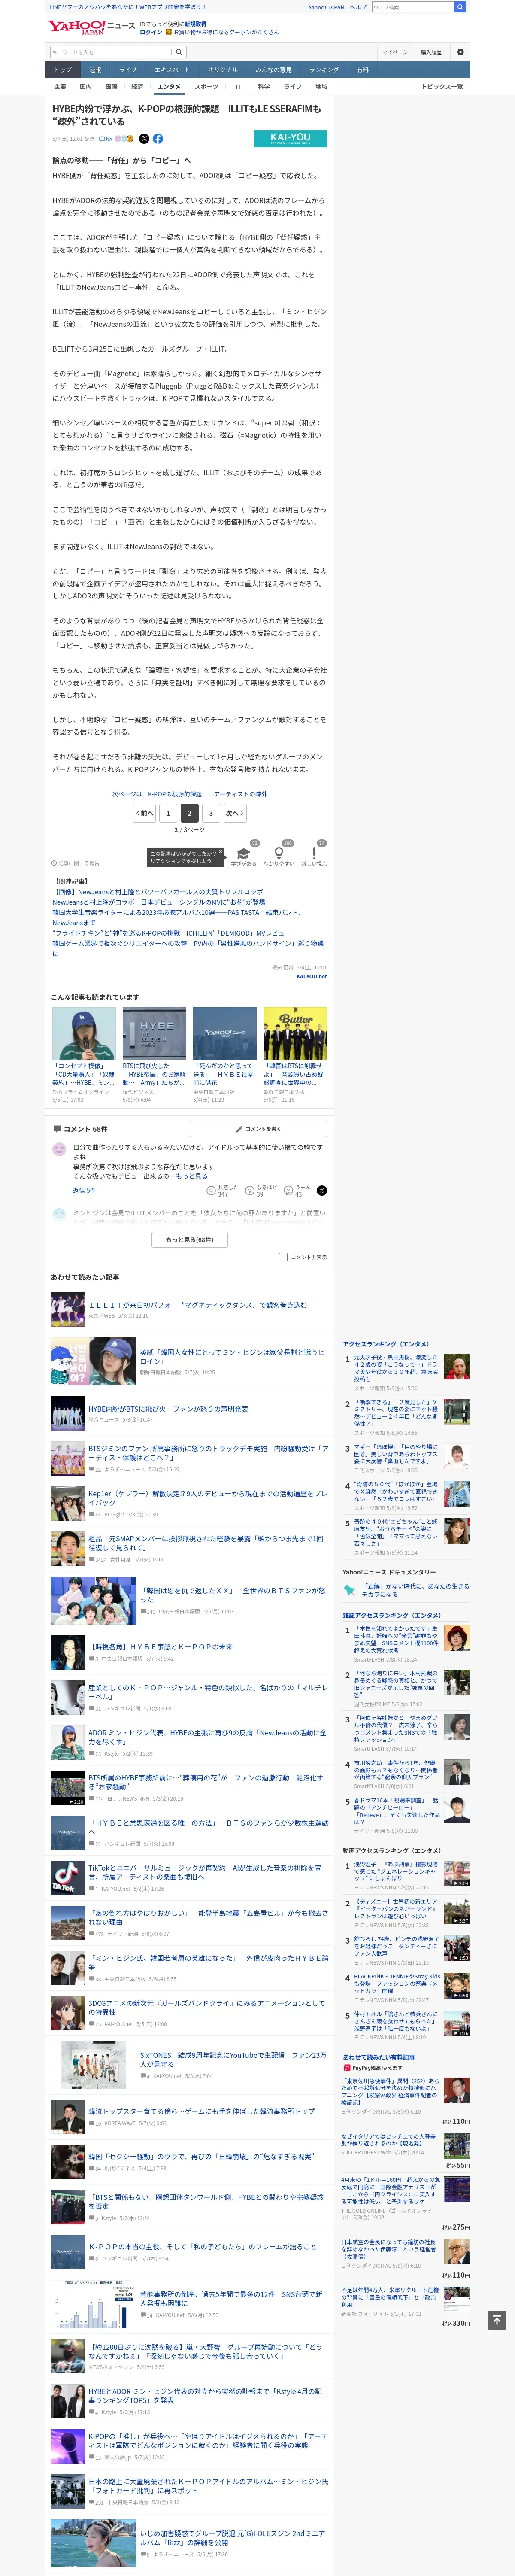Screen dimensions: 515x2576
Task: Share the article on X
Action: tap(144, 139)
